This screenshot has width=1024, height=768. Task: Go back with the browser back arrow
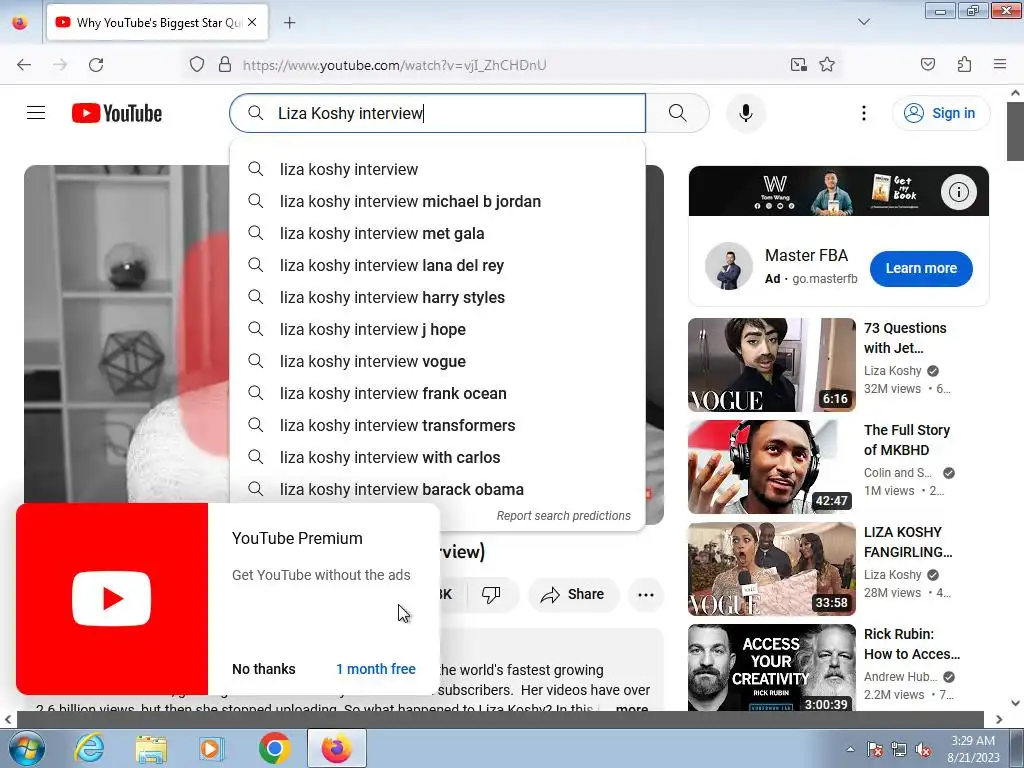(x=24, y=65)
